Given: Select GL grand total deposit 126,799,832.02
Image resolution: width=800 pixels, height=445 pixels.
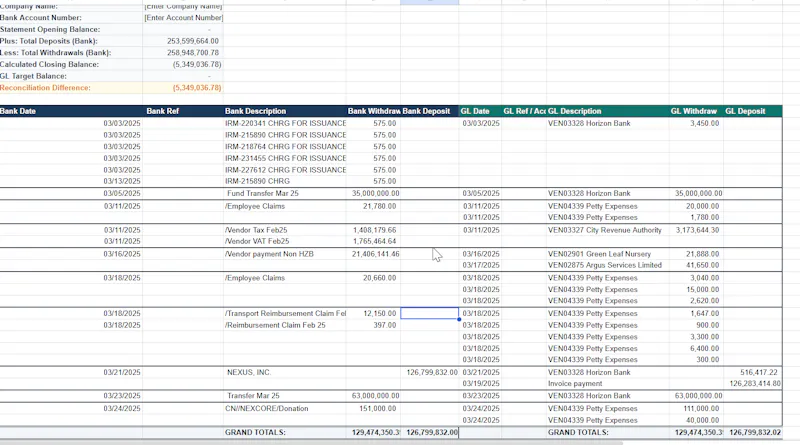Looking at the screenshot, I should [753, 432].
